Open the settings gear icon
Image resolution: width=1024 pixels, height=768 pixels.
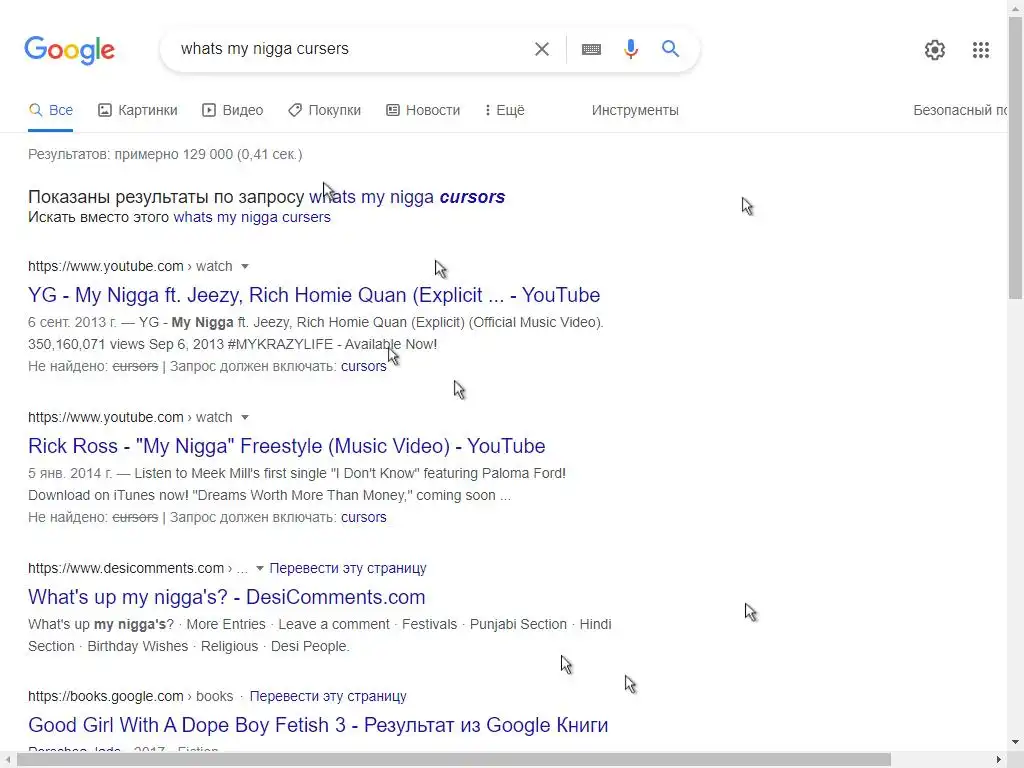[935, 50]
